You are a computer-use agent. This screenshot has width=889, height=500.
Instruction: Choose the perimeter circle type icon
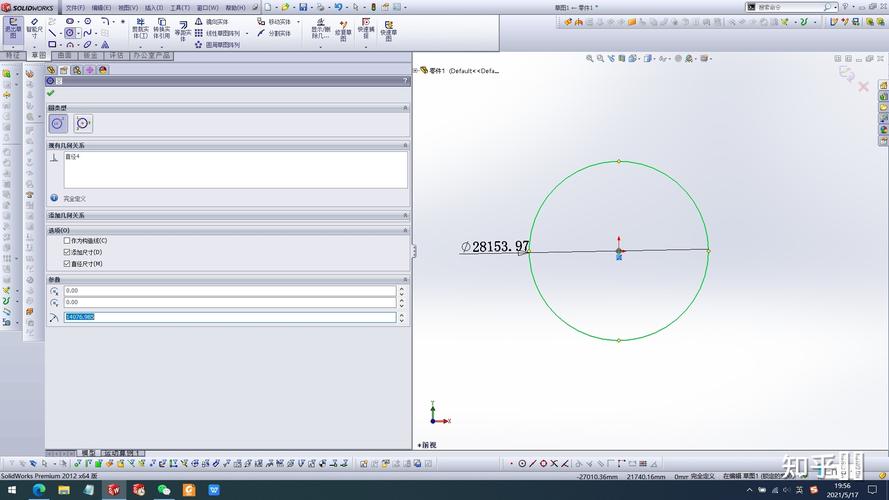click(x=83, y=124)
